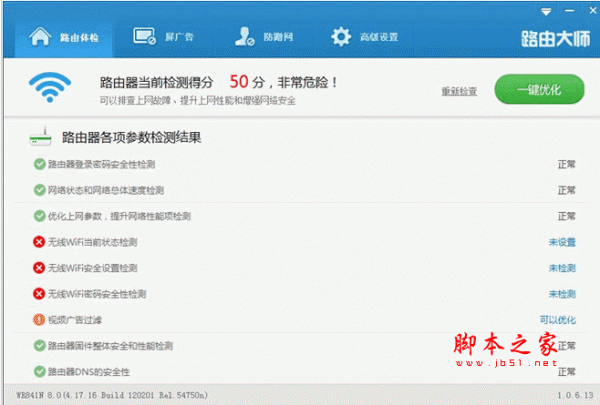Select the 路由器登录密码安全性检测 row text
The image size is (600, 405).
101,165
